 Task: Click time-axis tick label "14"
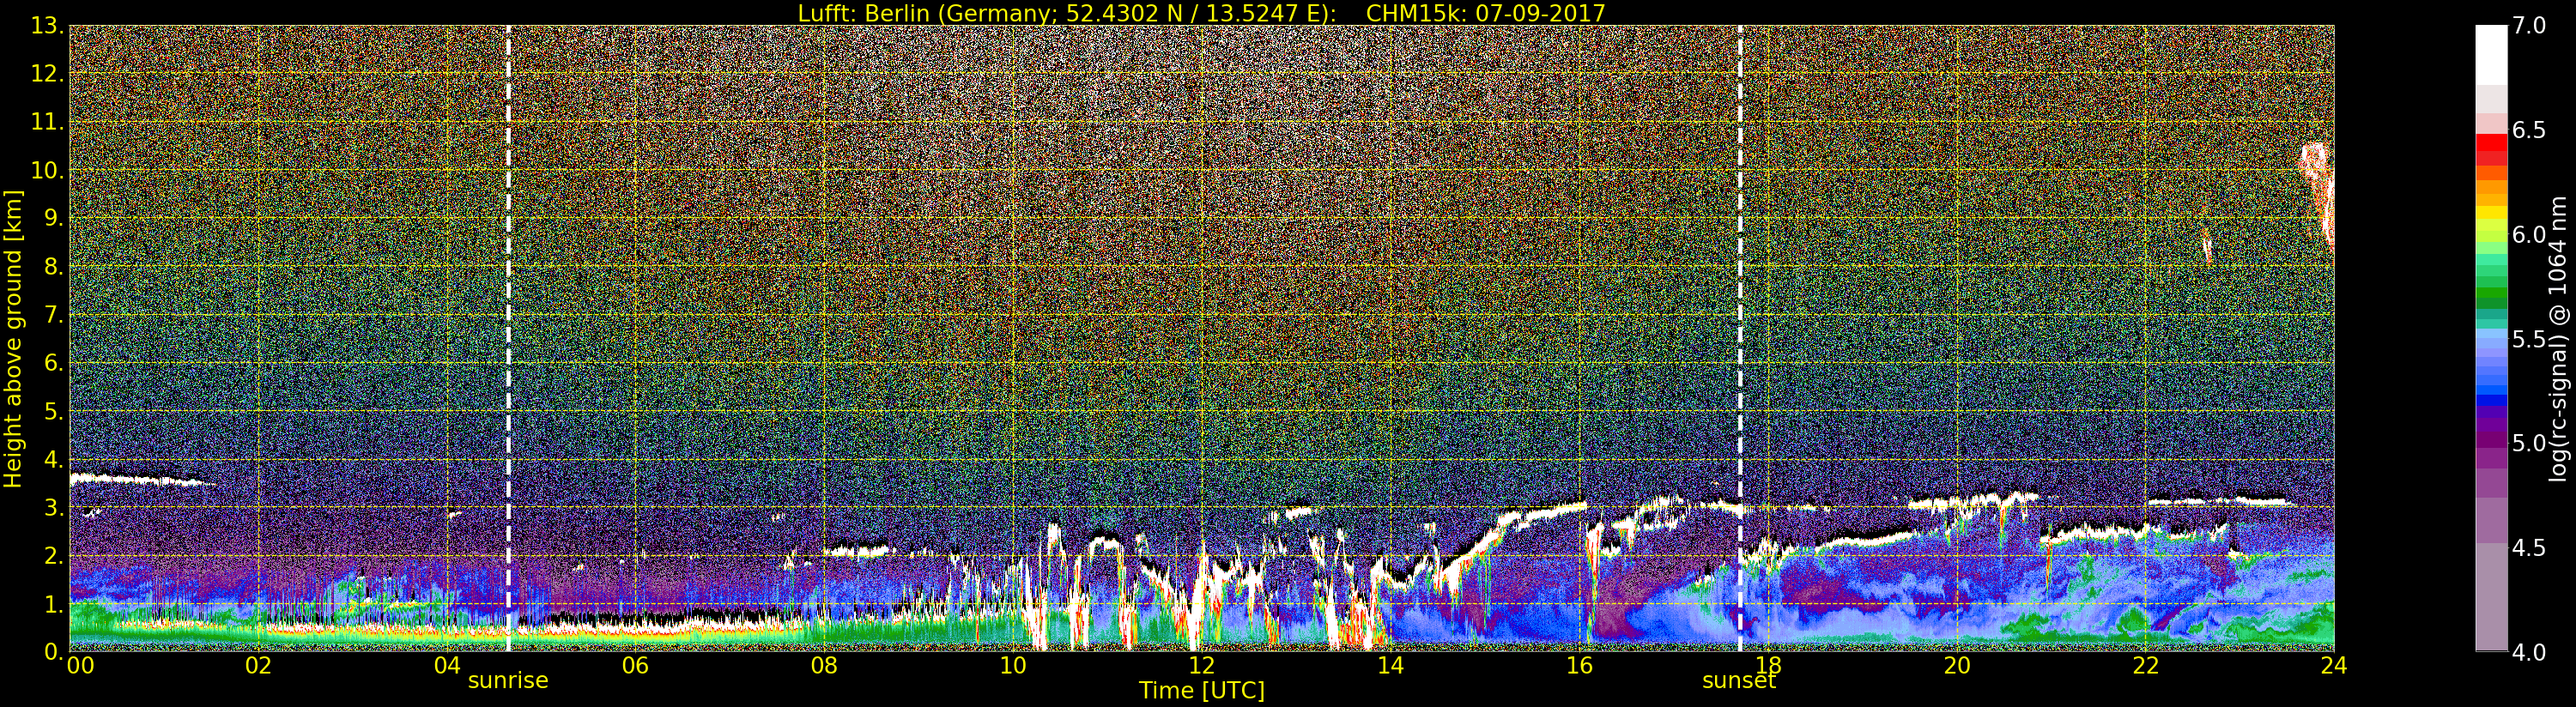coord(1390,666)
